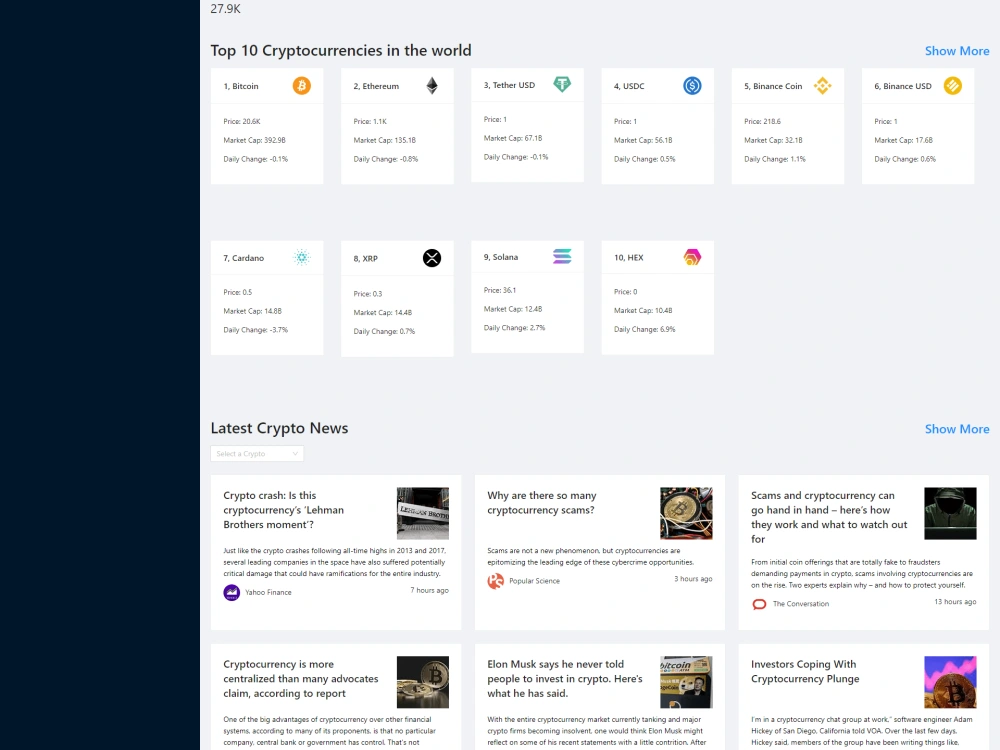The width and height of the screenshot is (1000, 750).
Task: Click the Bitcoin ATM thumbnail image
Action: (686, 682)
